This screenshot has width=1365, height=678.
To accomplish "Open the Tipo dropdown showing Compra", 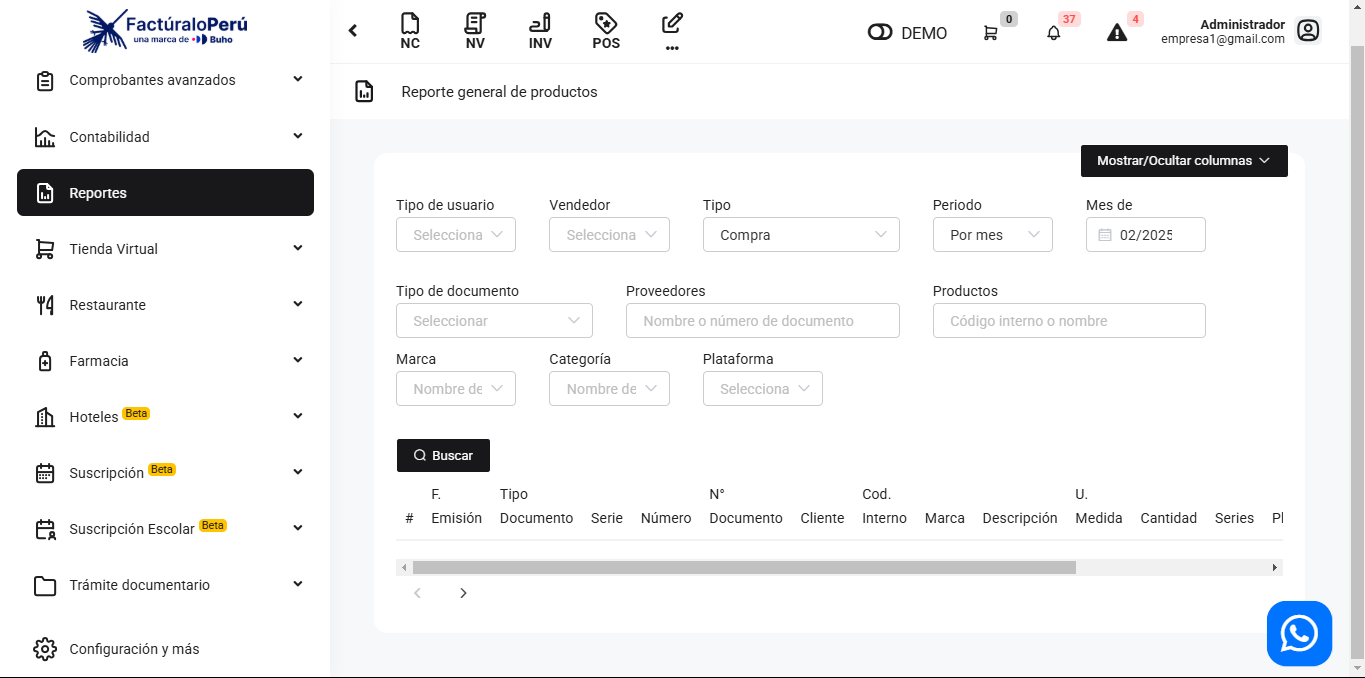I will (801, 235).
